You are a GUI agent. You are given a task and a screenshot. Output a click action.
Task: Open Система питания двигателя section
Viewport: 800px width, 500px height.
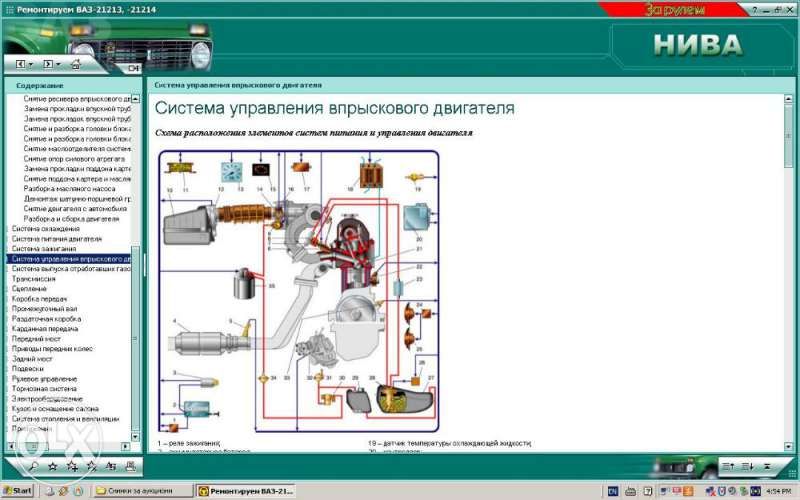(x=57, y=239)
